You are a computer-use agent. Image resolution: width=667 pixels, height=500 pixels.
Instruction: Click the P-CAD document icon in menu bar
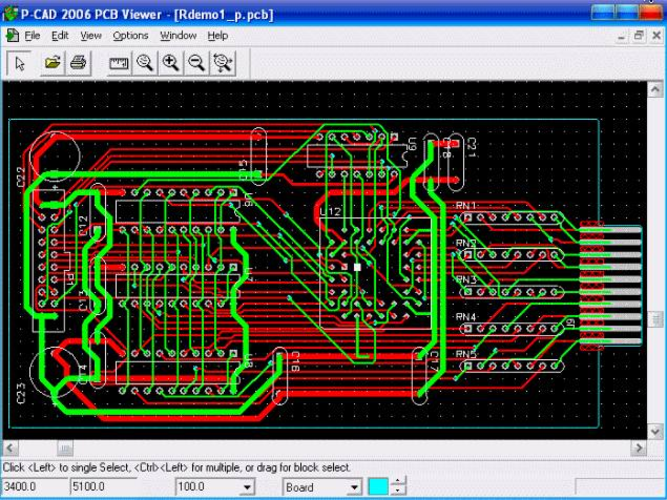point(12,36)
